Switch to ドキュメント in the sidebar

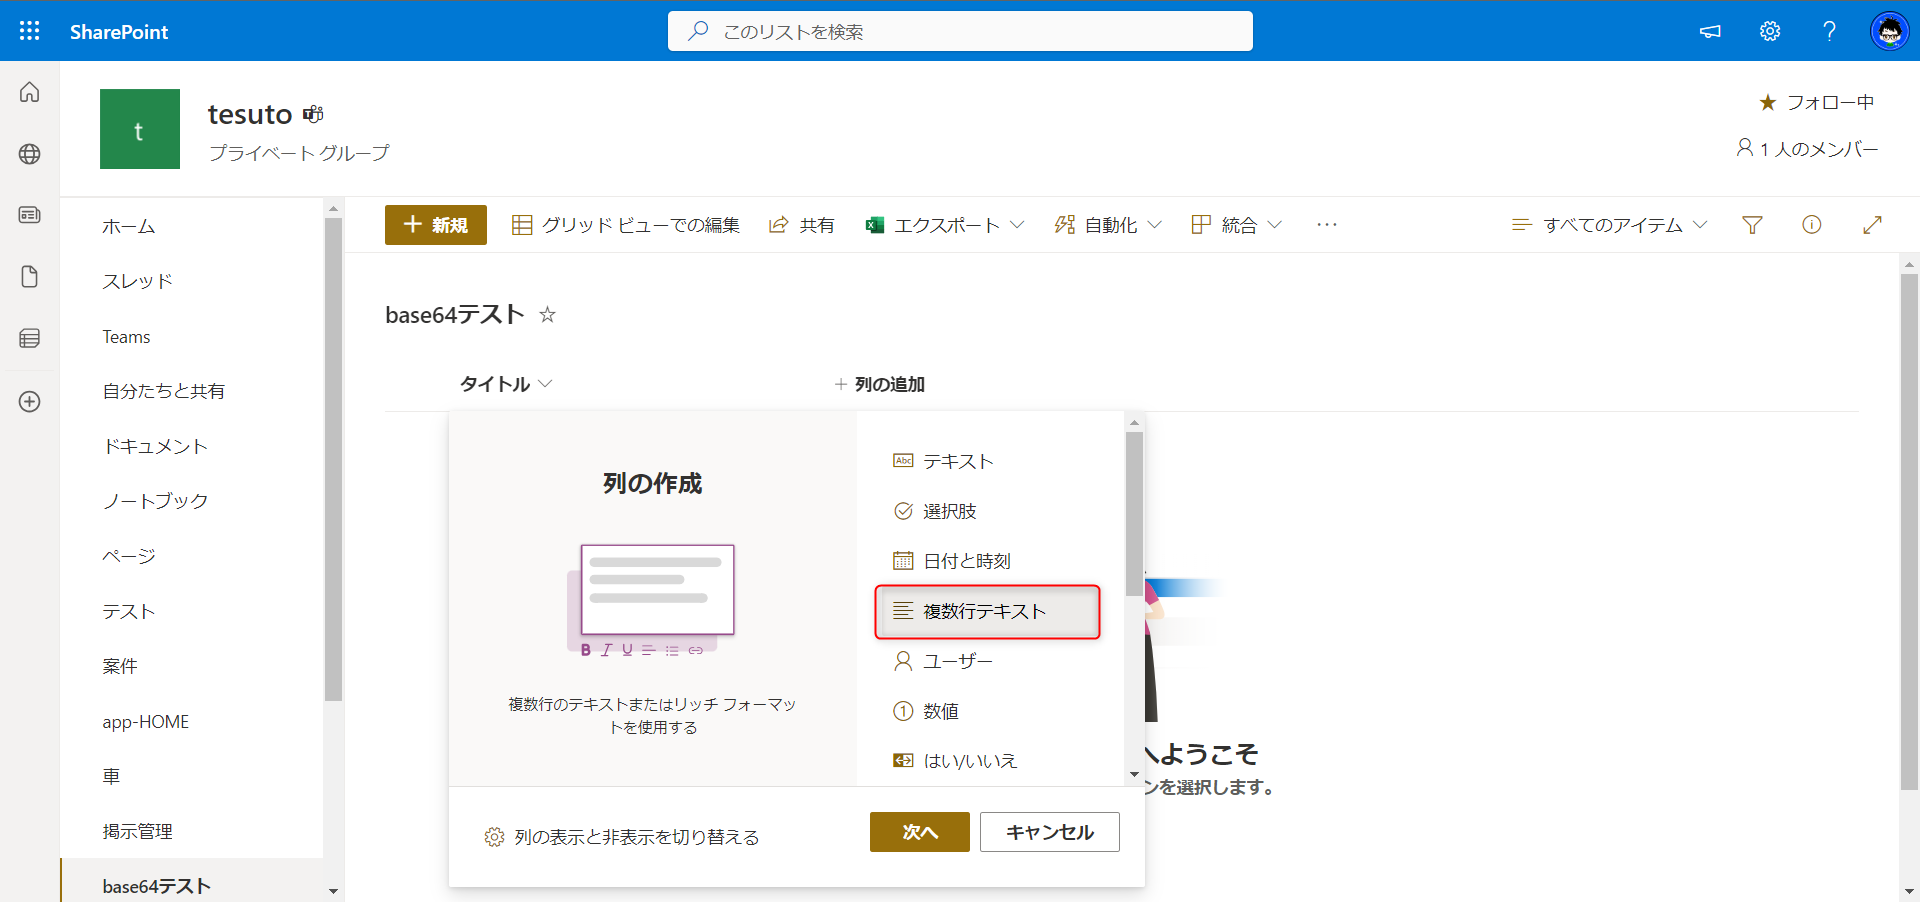[x=155, y=446]
